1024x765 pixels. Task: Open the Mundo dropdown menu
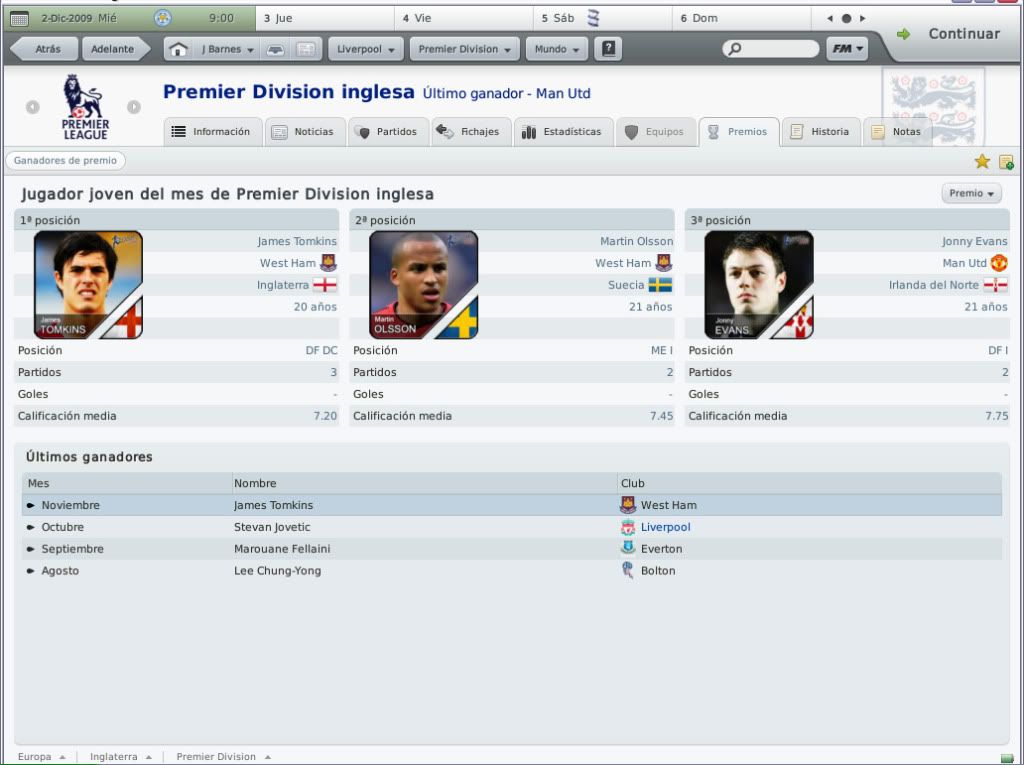pos(556,49)
